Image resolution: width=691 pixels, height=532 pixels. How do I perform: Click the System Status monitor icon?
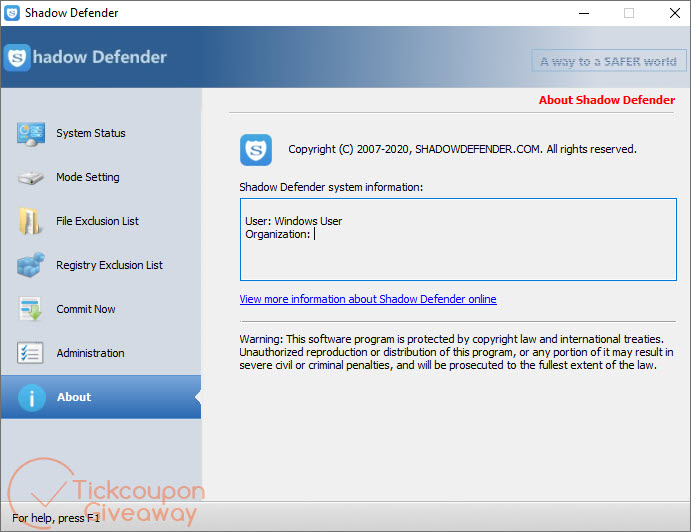point(30,134)
